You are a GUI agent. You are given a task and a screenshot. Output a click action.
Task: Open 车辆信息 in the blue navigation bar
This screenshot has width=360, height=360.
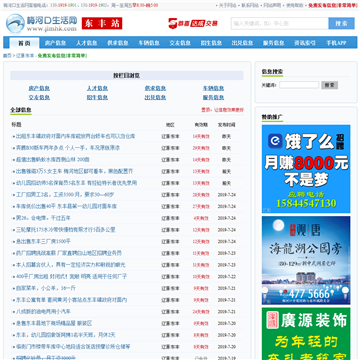pyautogui.click(x=149, y=43)
